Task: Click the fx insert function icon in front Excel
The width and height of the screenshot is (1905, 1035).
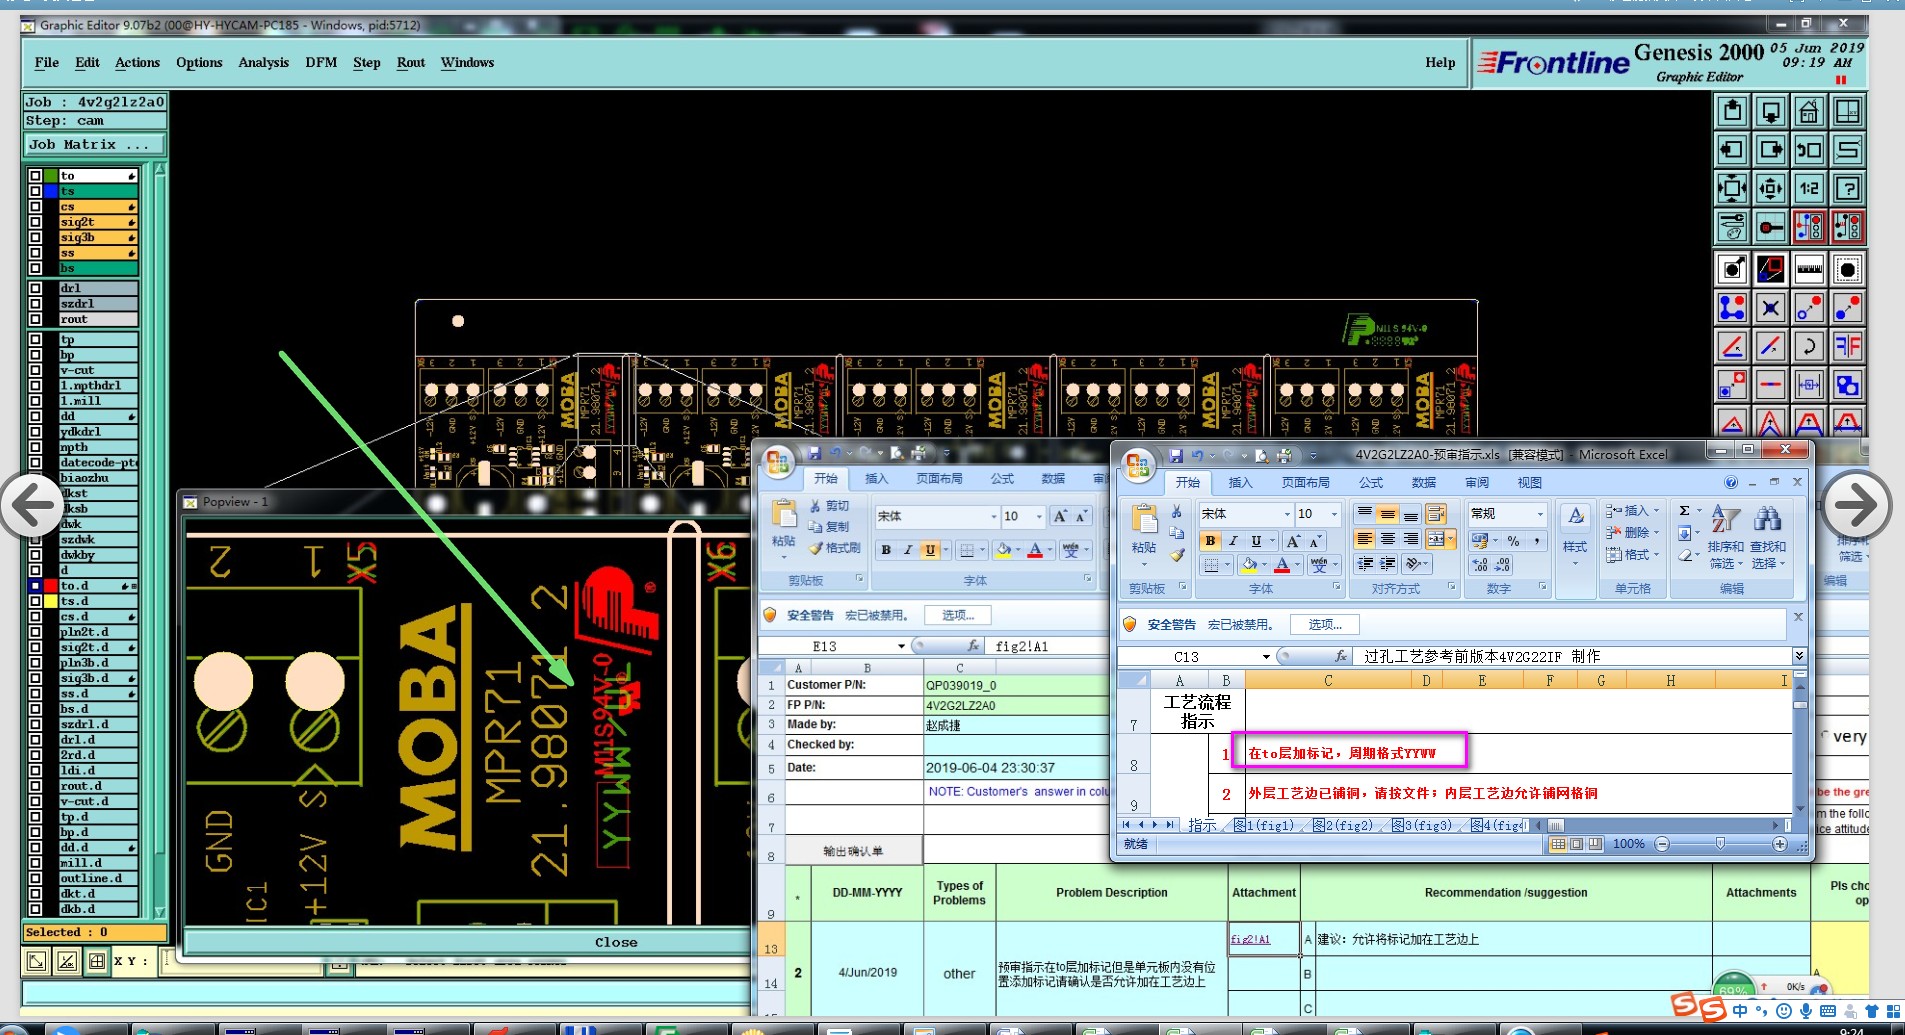Action: click(x=1341, y=657)
